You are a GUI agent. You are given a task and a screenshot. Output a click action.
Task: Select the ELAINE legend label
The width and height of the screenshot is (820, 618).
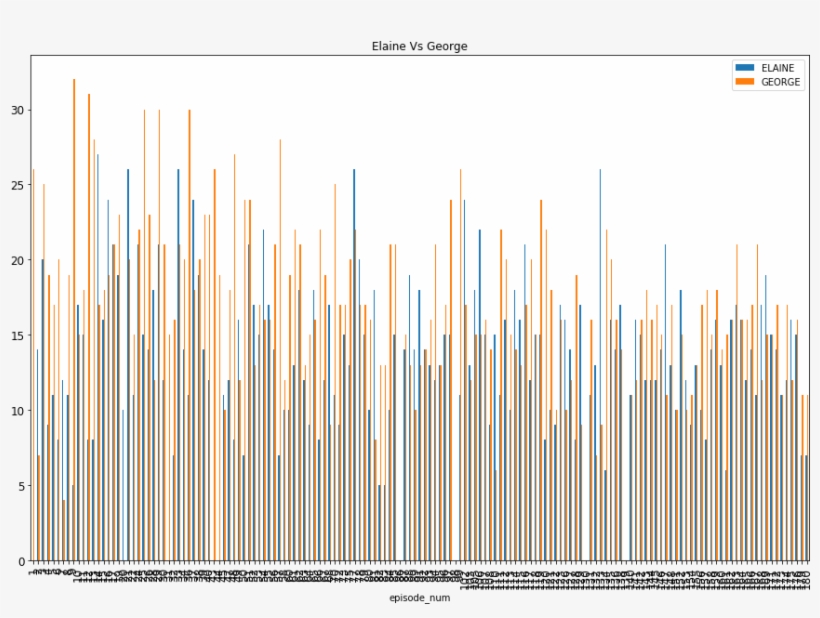777,68
